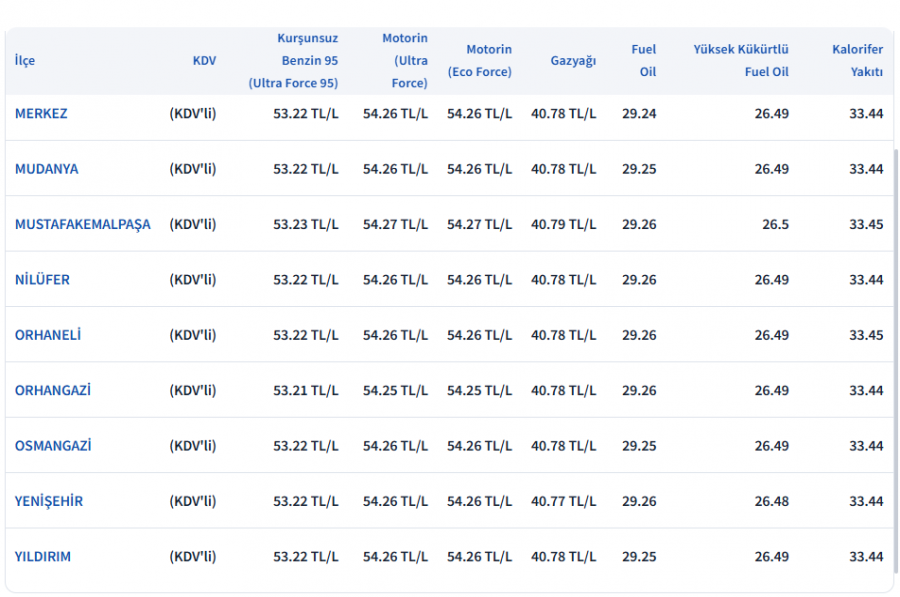Image resolution: width=900 pixels, height=597 pixels.
Task: Click the Motorin (Ultra Force) column header
Action: point(404,61)
